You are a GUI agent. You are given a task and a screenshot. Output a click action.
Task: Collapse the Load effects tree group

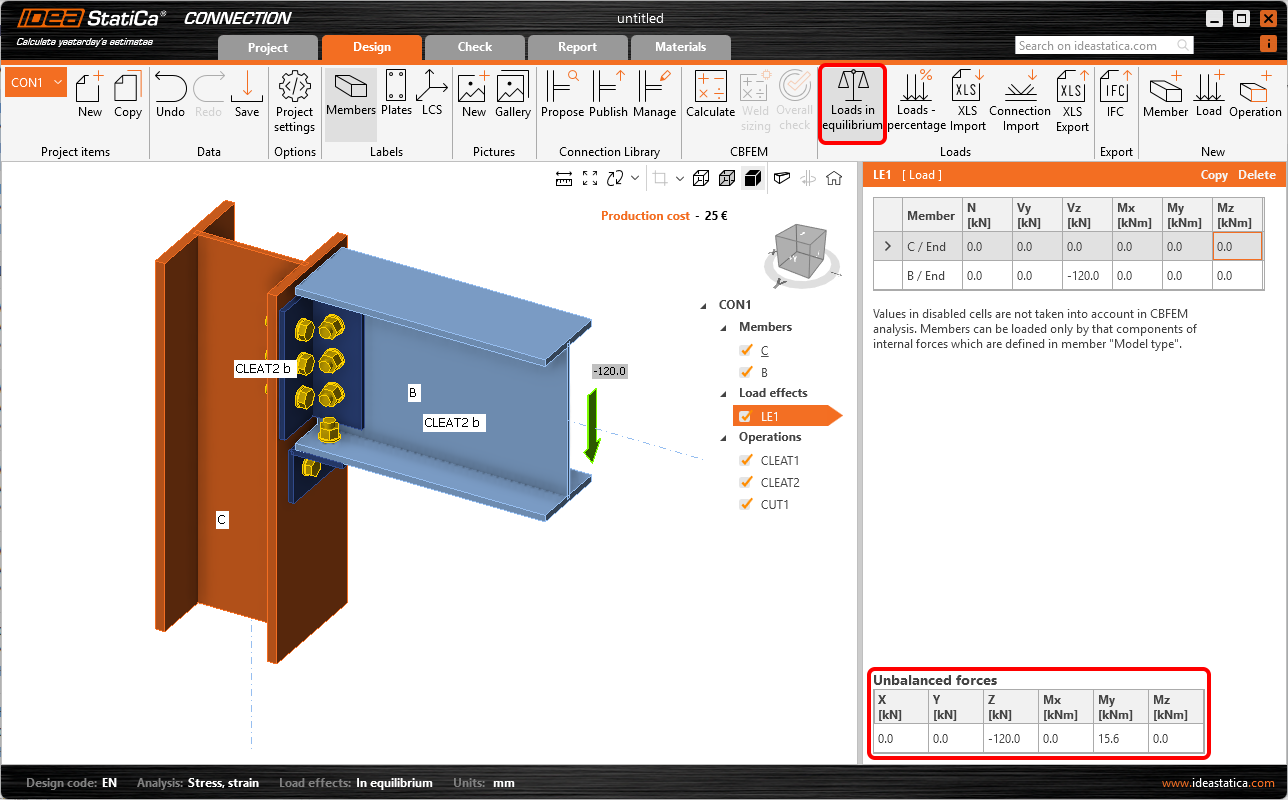pos(724,394)
